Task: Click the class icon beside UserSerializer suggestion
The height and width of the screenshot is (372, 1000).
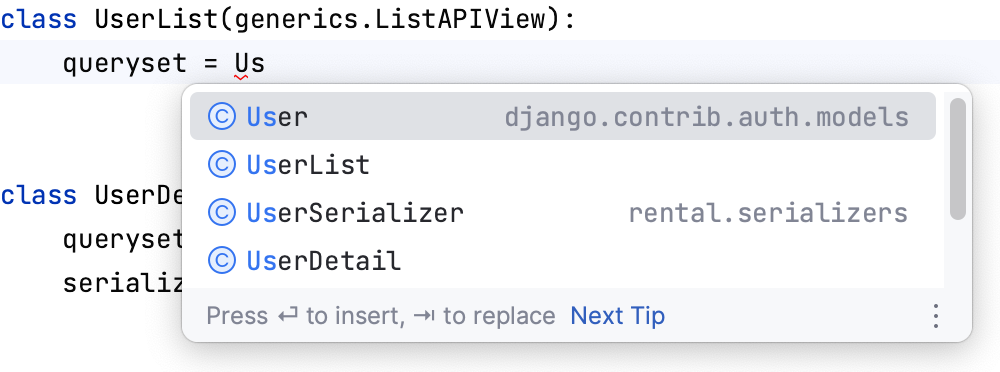Action: click(222, 212)
